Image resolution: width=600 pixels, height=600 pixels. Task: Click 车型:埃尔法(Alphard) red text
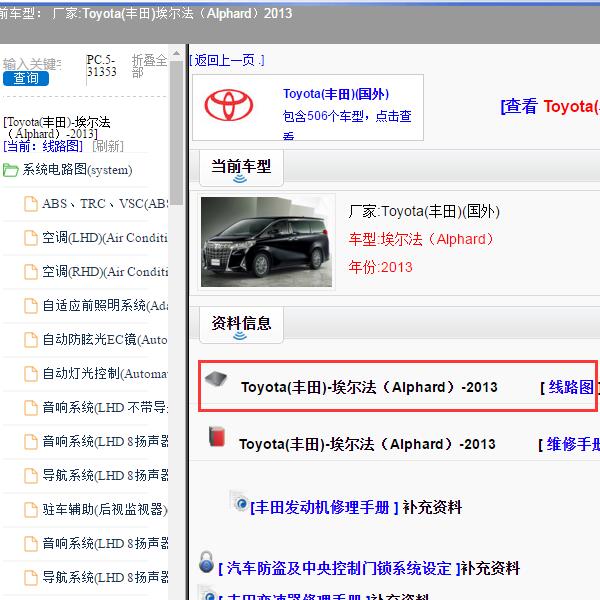click(x=421, y=239)
